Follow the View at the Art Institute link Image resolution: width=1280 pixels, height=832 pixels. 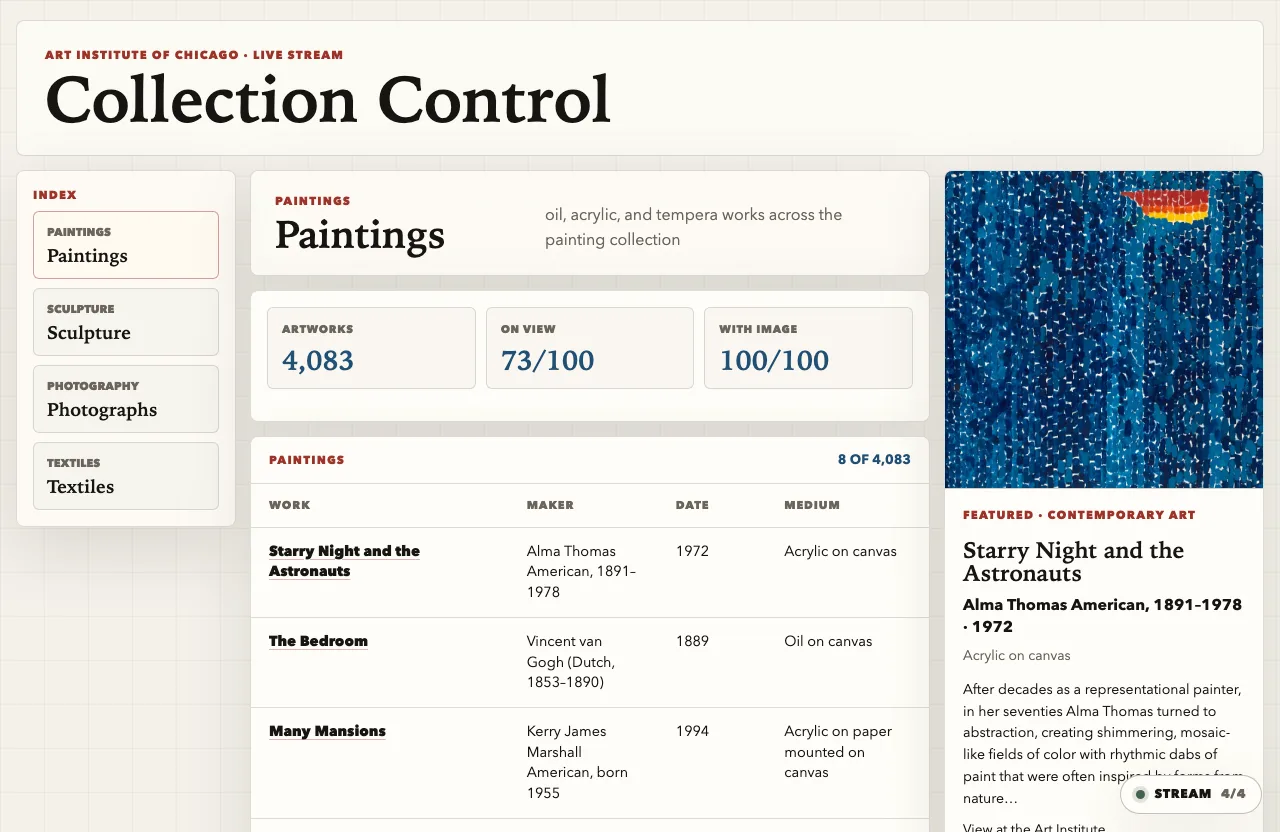tap(1034, 827)
